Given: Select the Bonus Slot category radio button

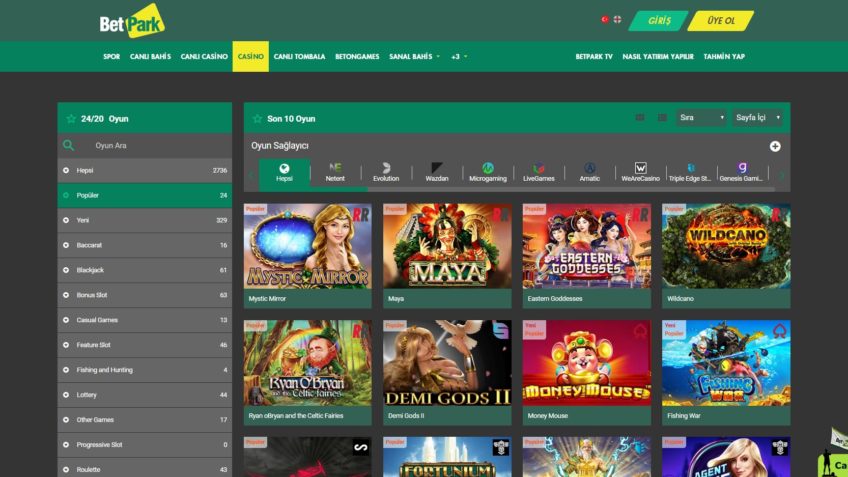Looking at the screenshot, I should [x=66, y=295].
